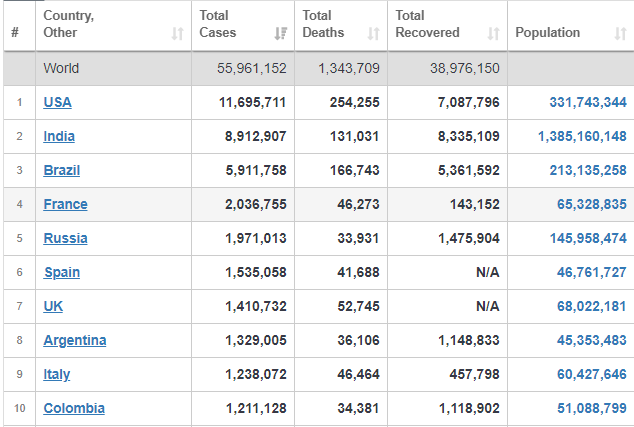
Task: Select Italy total recovered 457,798
Action: (x=475, y=374)
